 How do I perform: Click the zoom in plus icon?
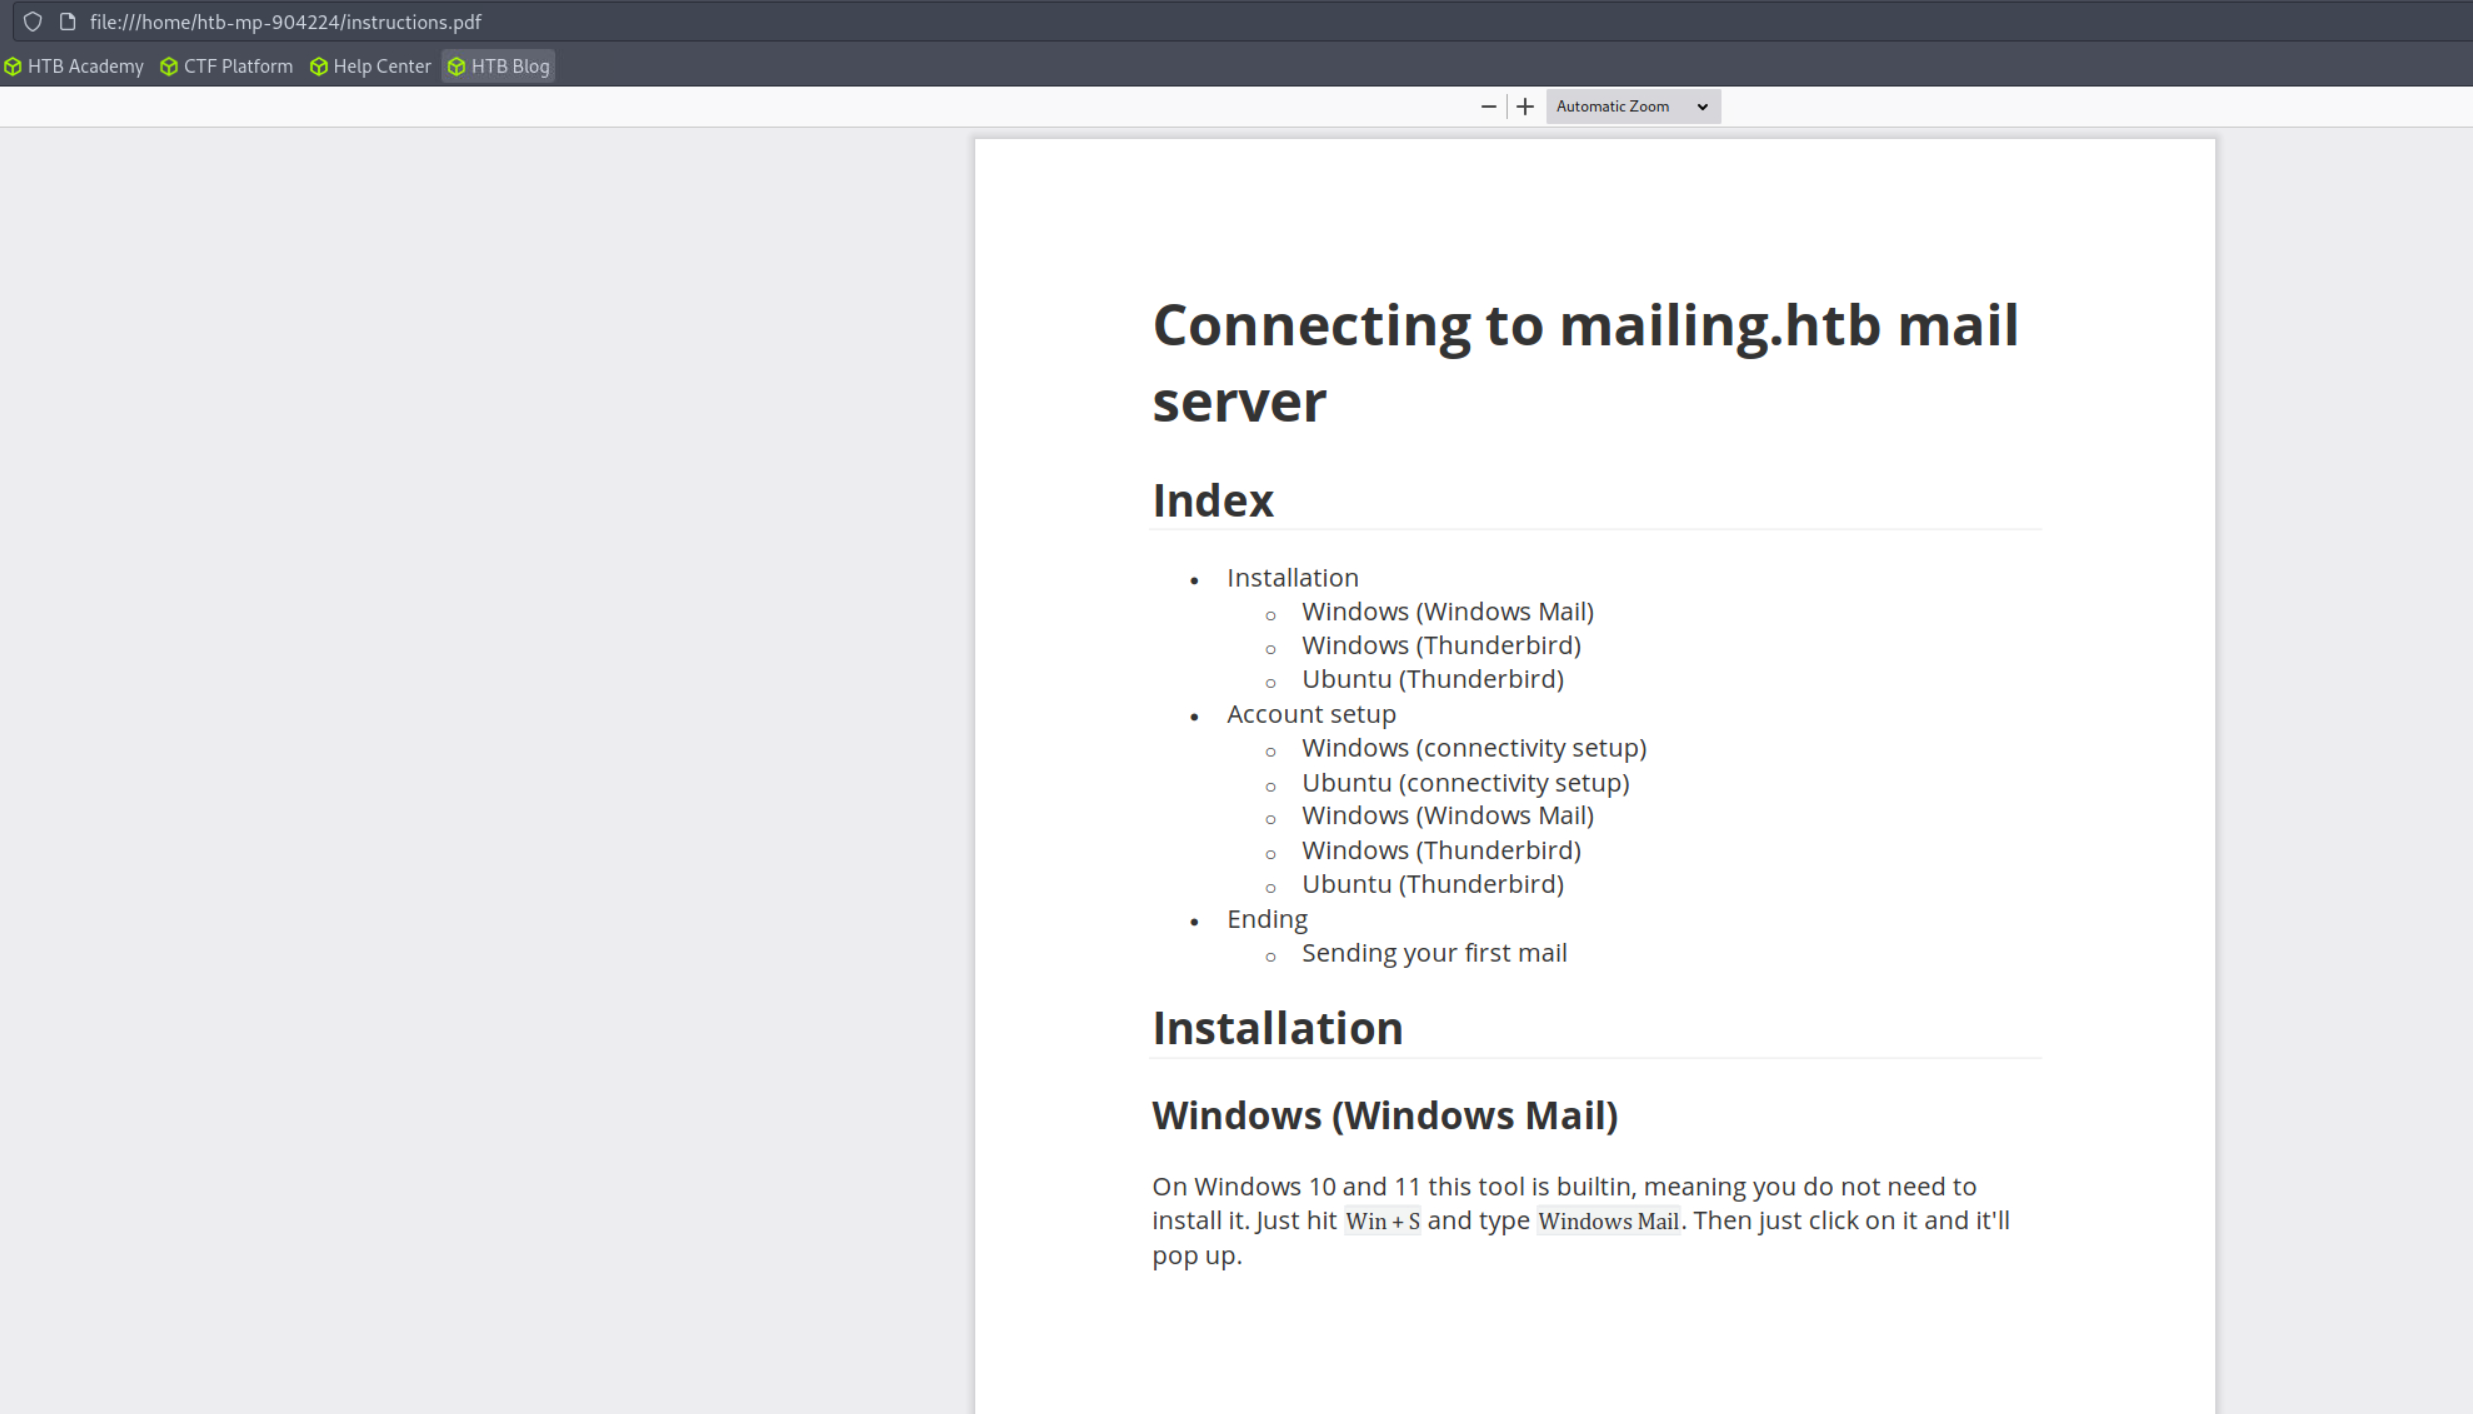pyautogui.click(x=1524, y=106)
